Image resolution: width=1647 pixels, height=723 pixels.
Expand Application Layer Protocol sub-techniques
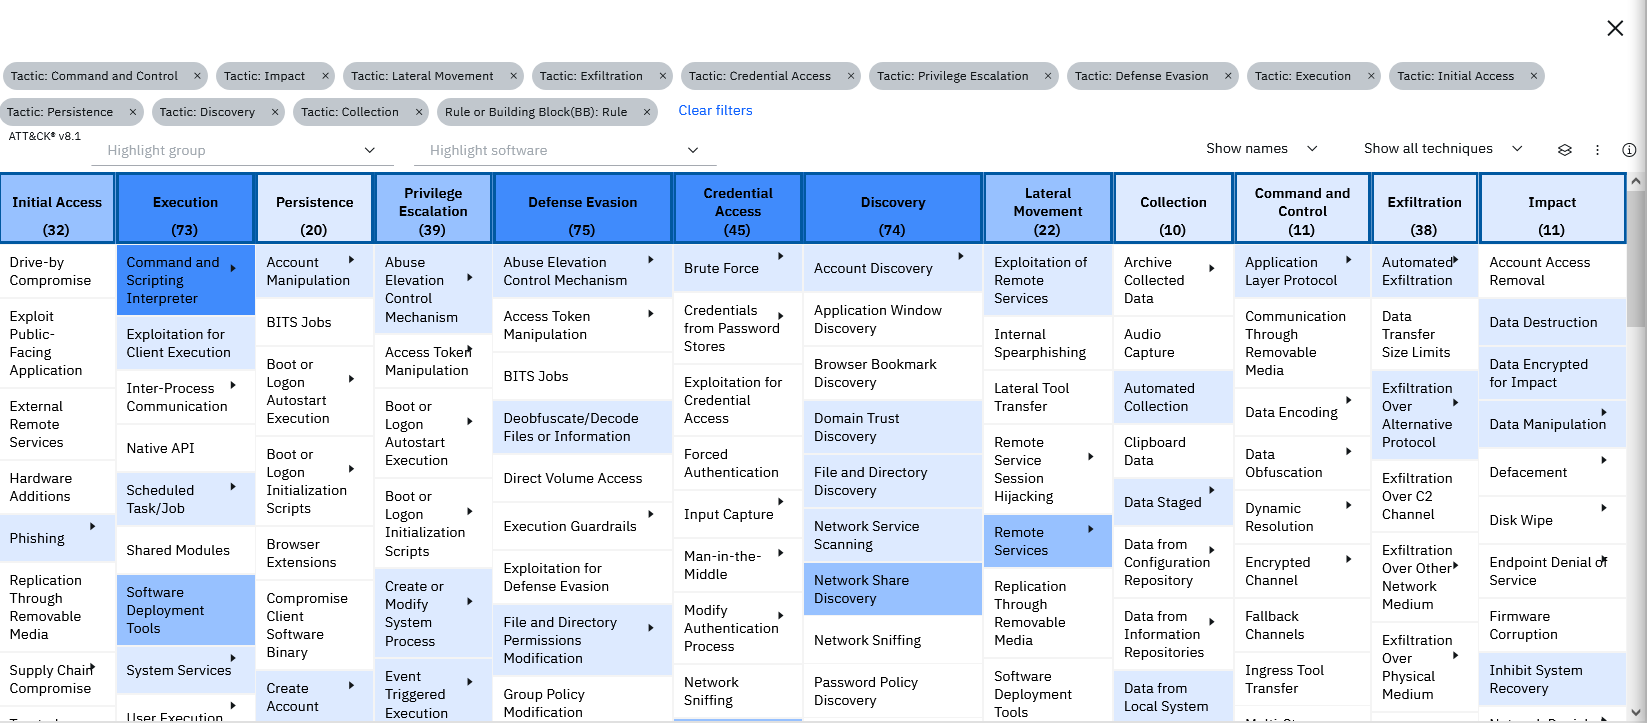click(1349, 260)
